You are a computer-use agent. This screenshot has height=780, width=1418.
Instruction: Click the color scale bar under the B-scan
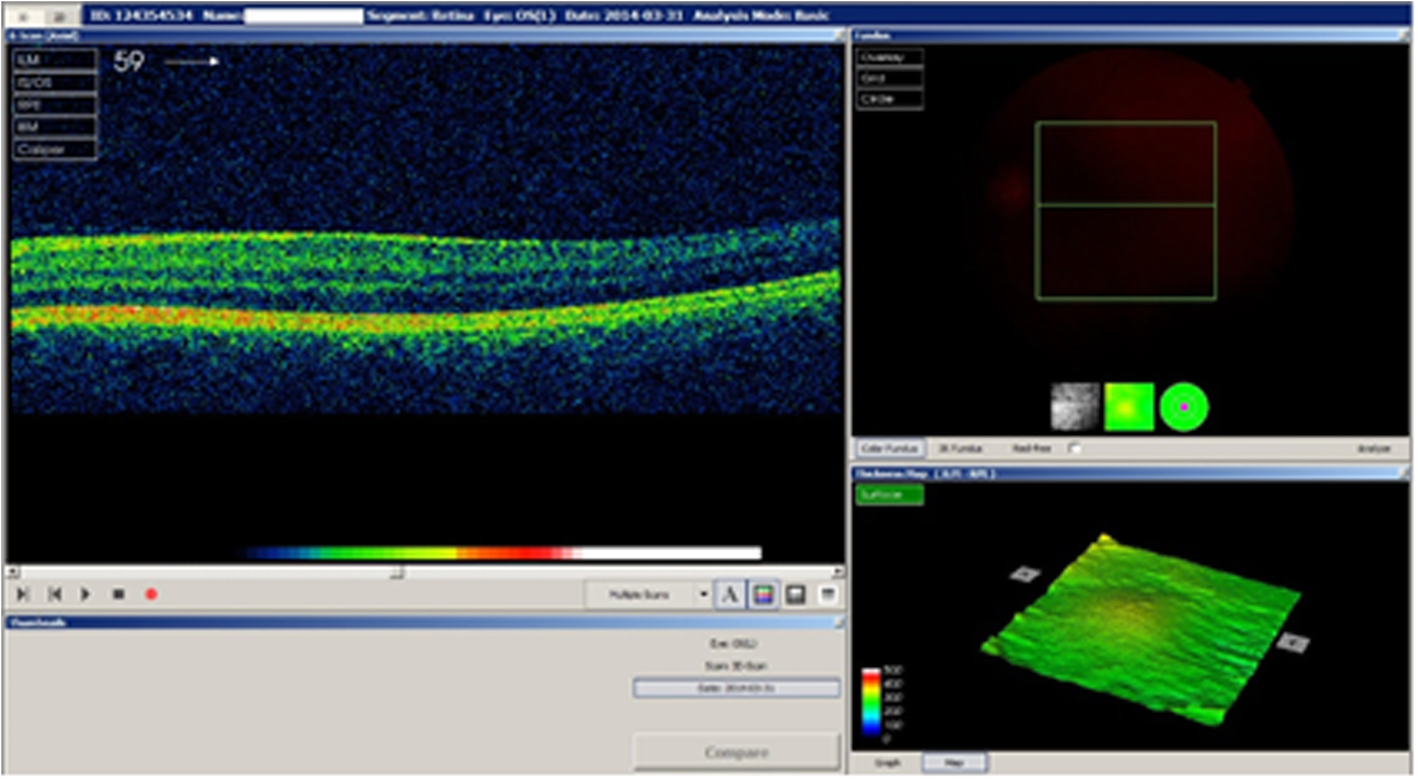[x=502, y=553]
